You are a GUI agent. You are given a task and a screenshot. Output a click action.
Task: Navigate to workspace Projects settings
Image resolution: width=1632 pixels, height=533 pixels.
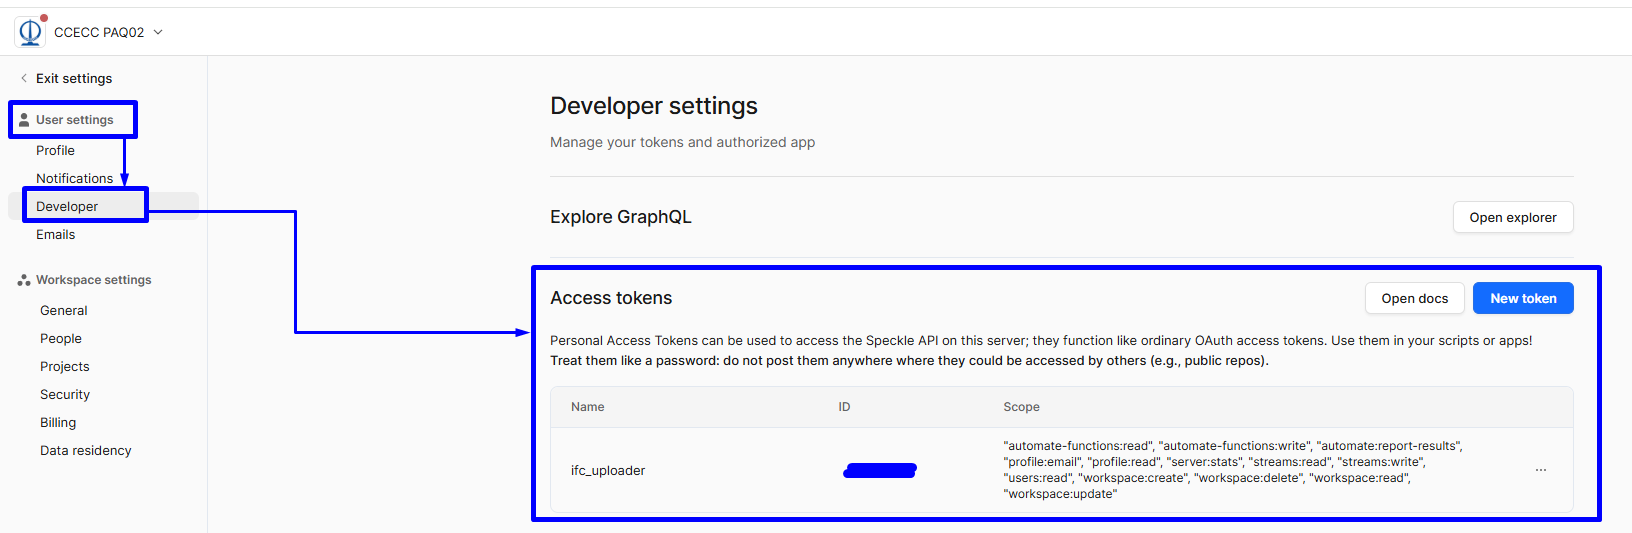pyautogui.click(x=65, y=366)
